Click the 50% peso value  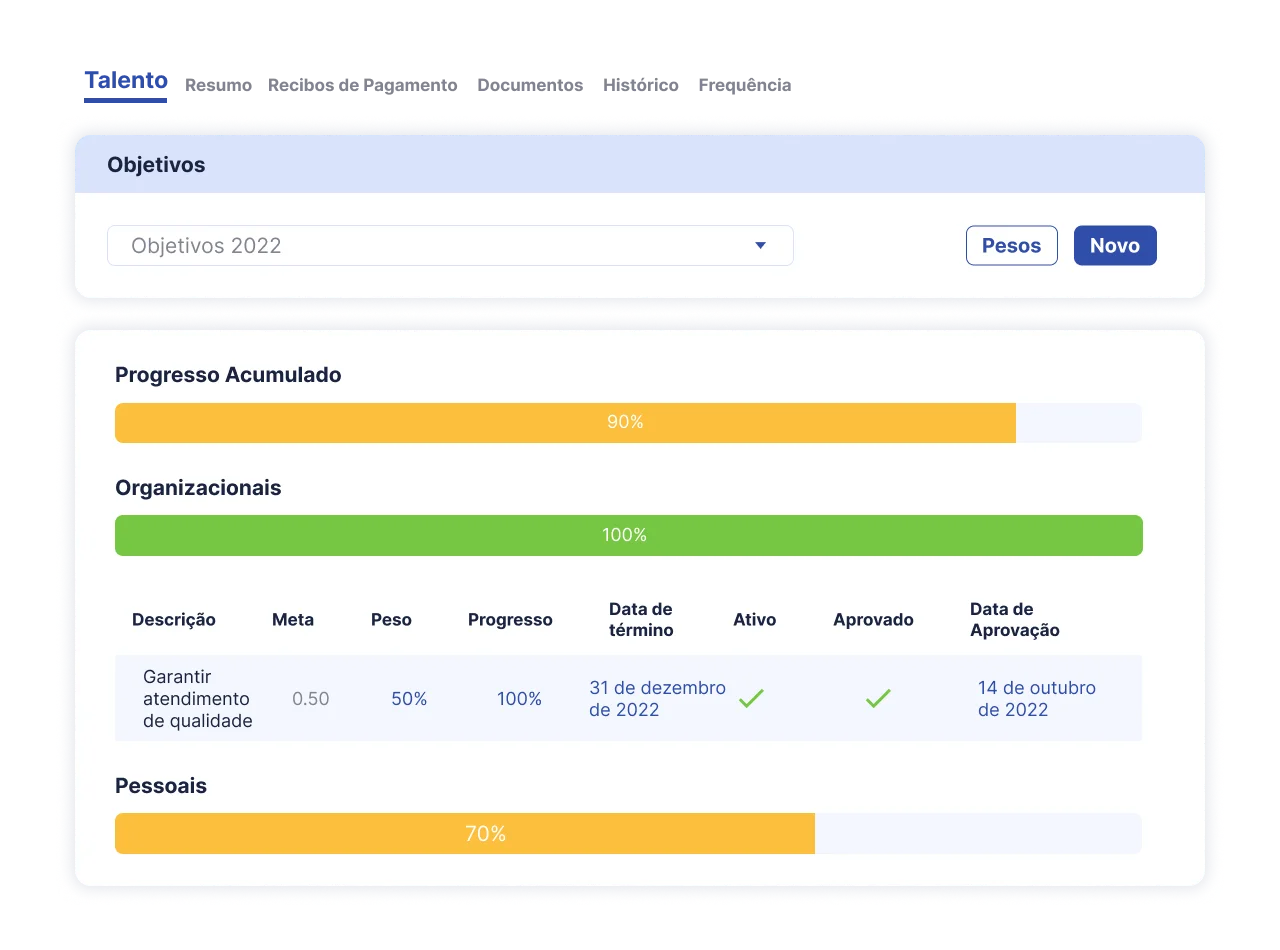[x=409, y=699]
